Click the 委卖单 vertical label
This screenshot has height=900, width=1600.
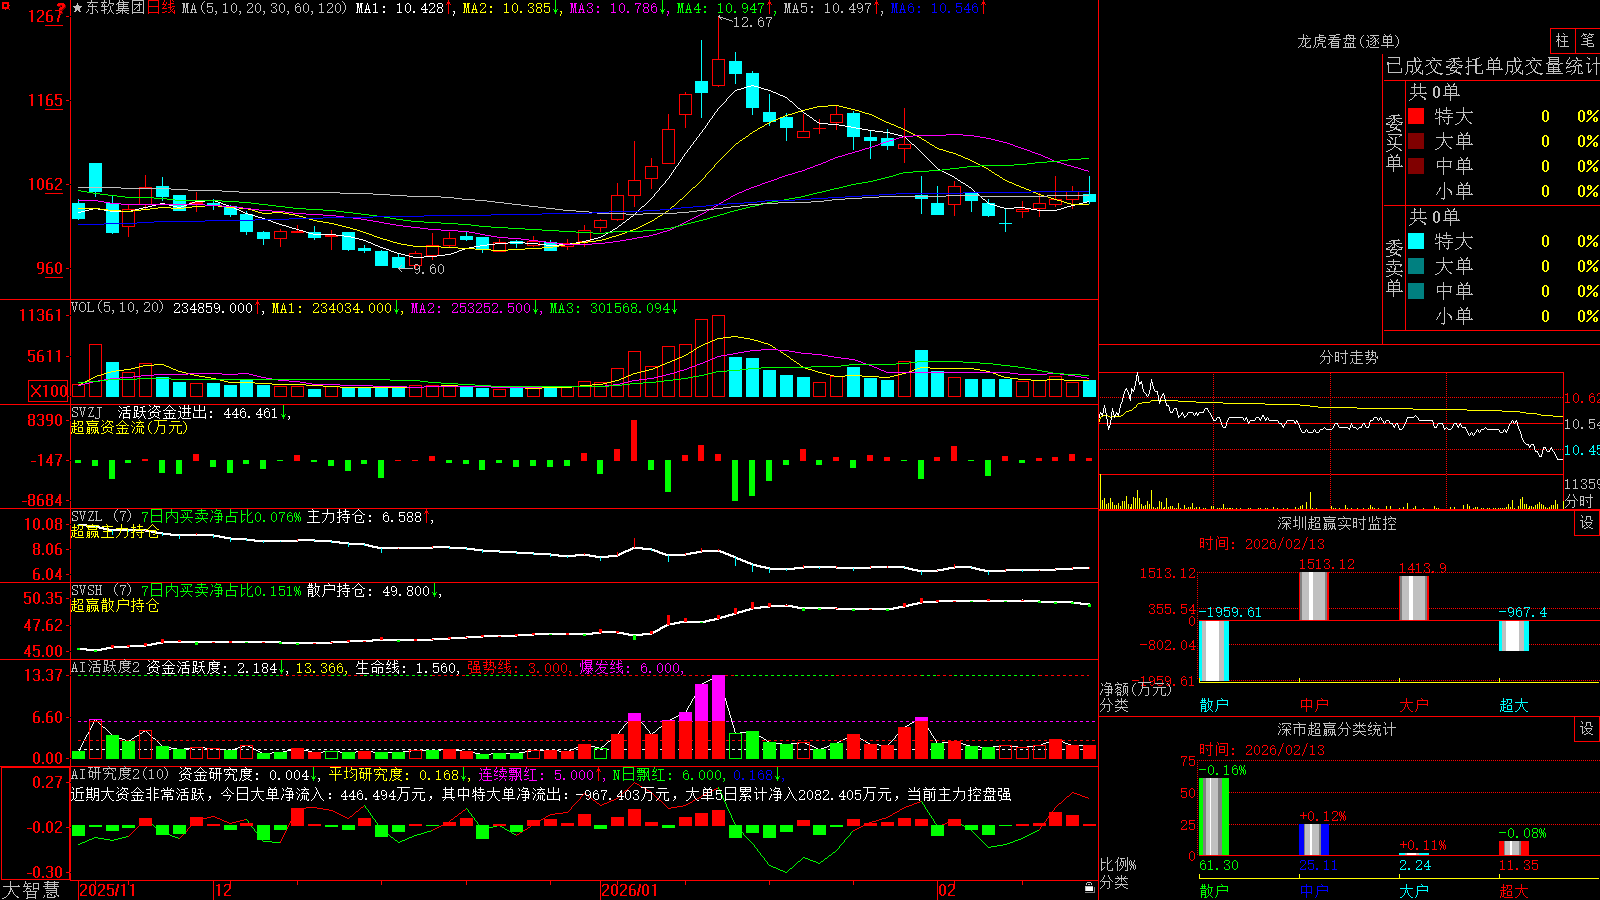click(1394, 267)
